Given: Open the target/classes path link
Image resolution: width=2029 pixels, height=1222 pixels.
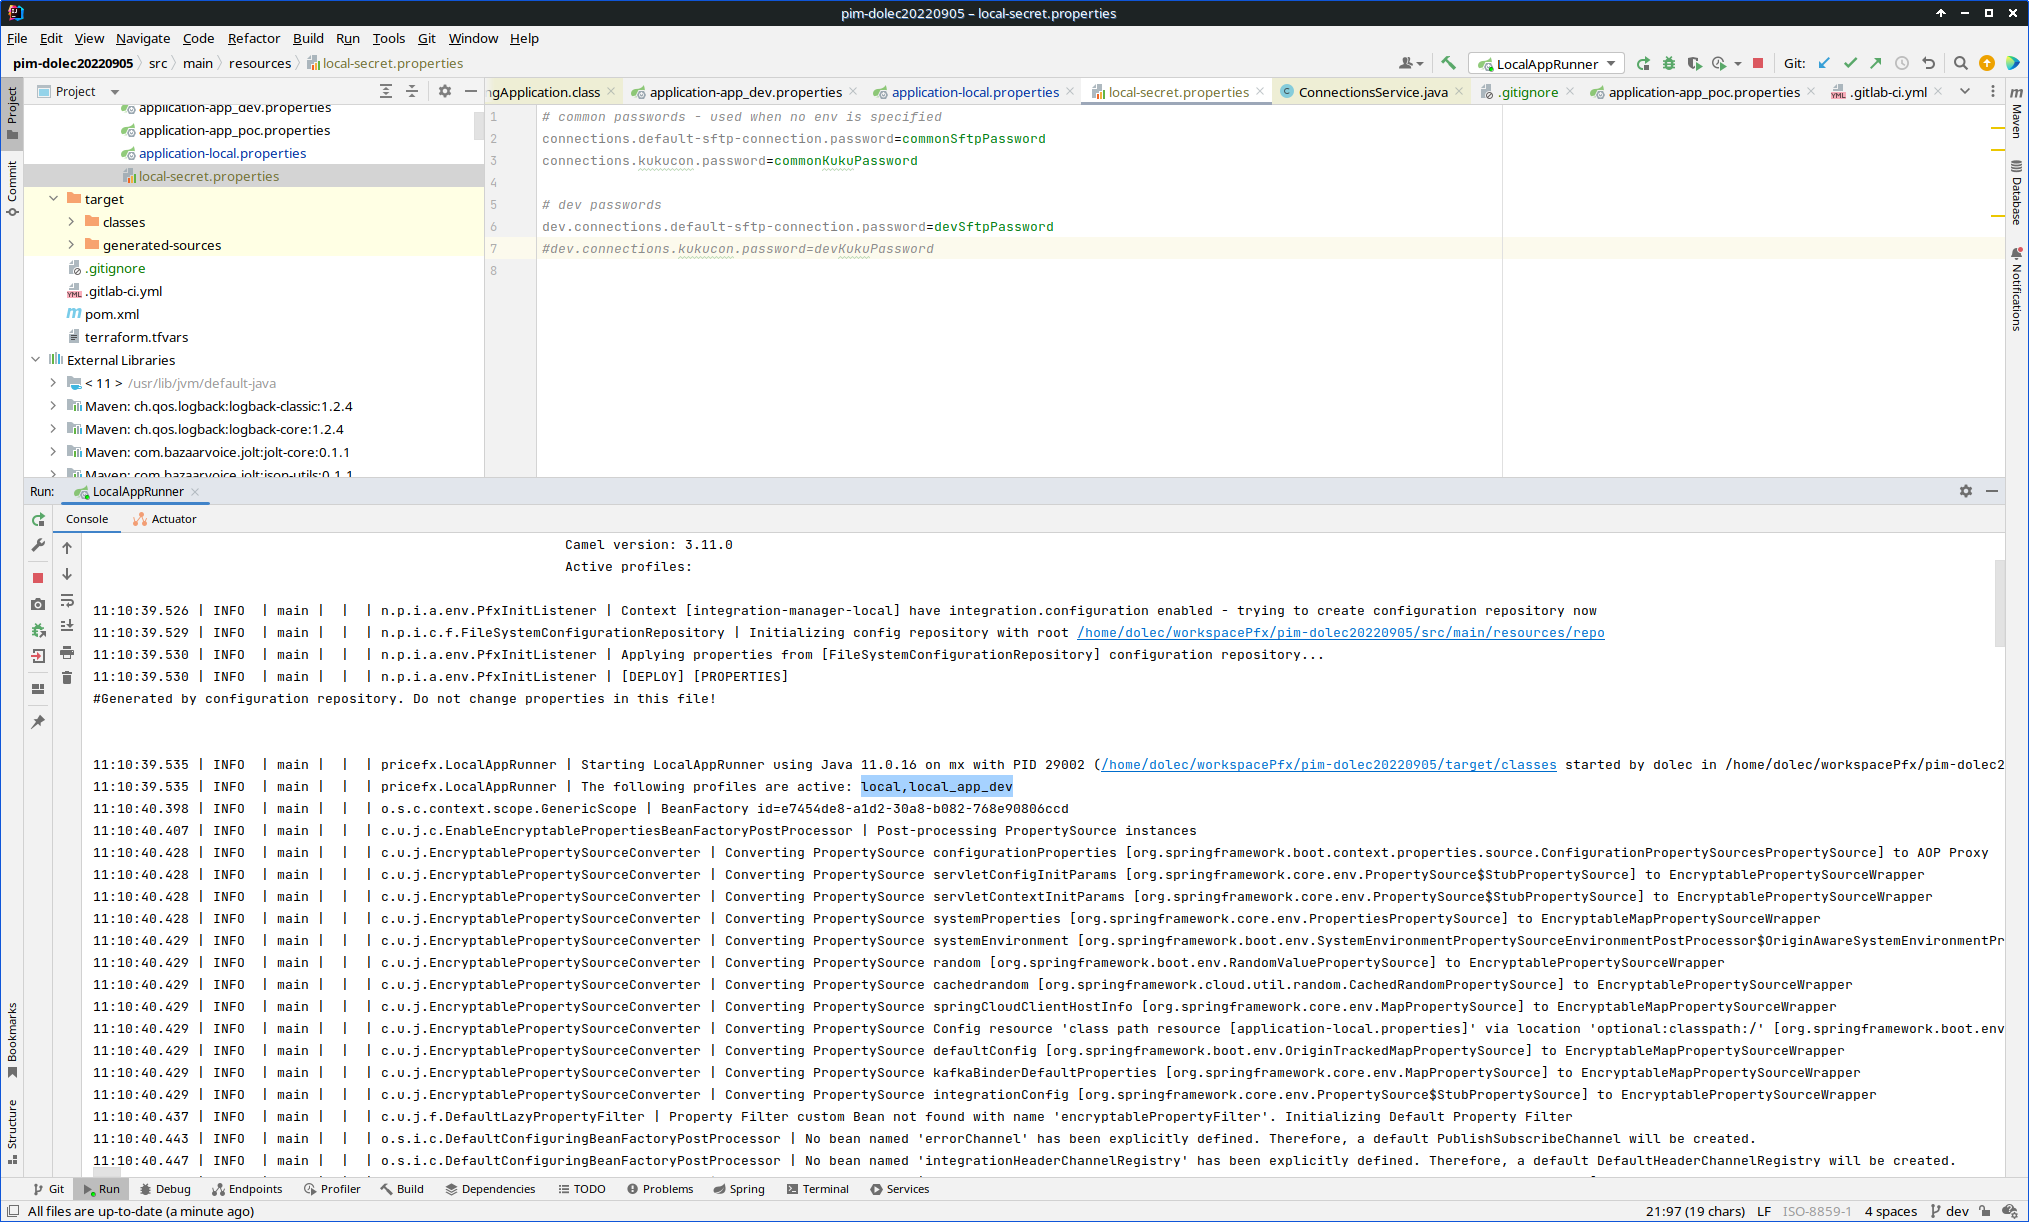Looking at the screenshot, I should point(1328,765).
